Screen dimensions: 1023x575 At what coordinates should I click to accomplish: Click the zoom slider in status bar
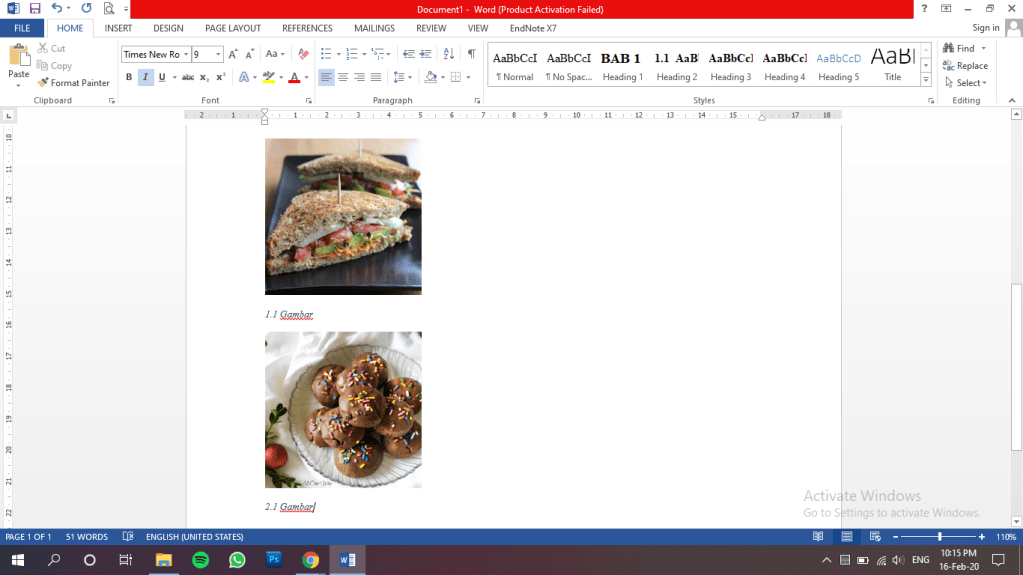pos(938,538)
